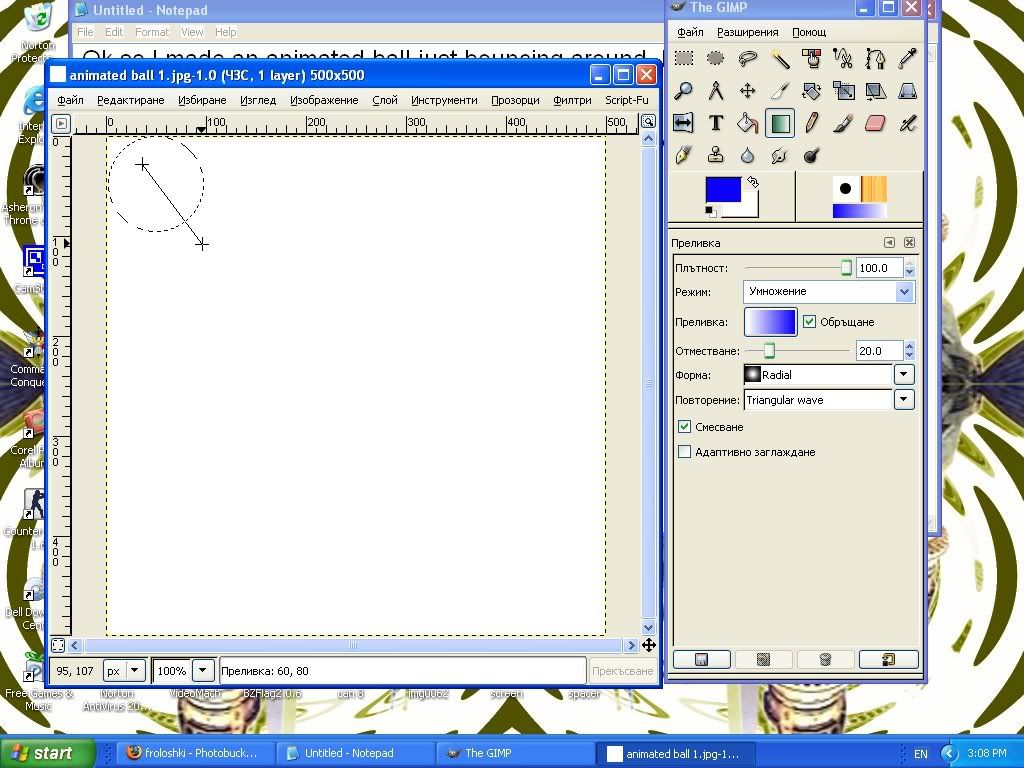This screenshot has height=768, width=1024.
Task: Select the Flip tool
Action: tap(684, 123)
